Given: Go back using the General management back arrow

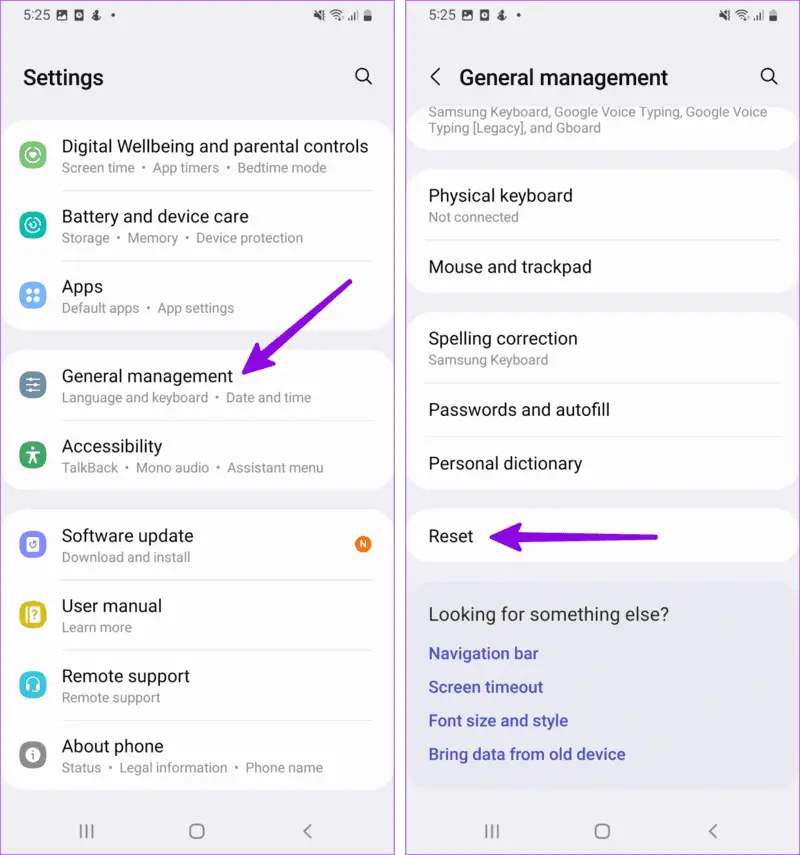Looking at the screenshot, I should coord(435,77).
